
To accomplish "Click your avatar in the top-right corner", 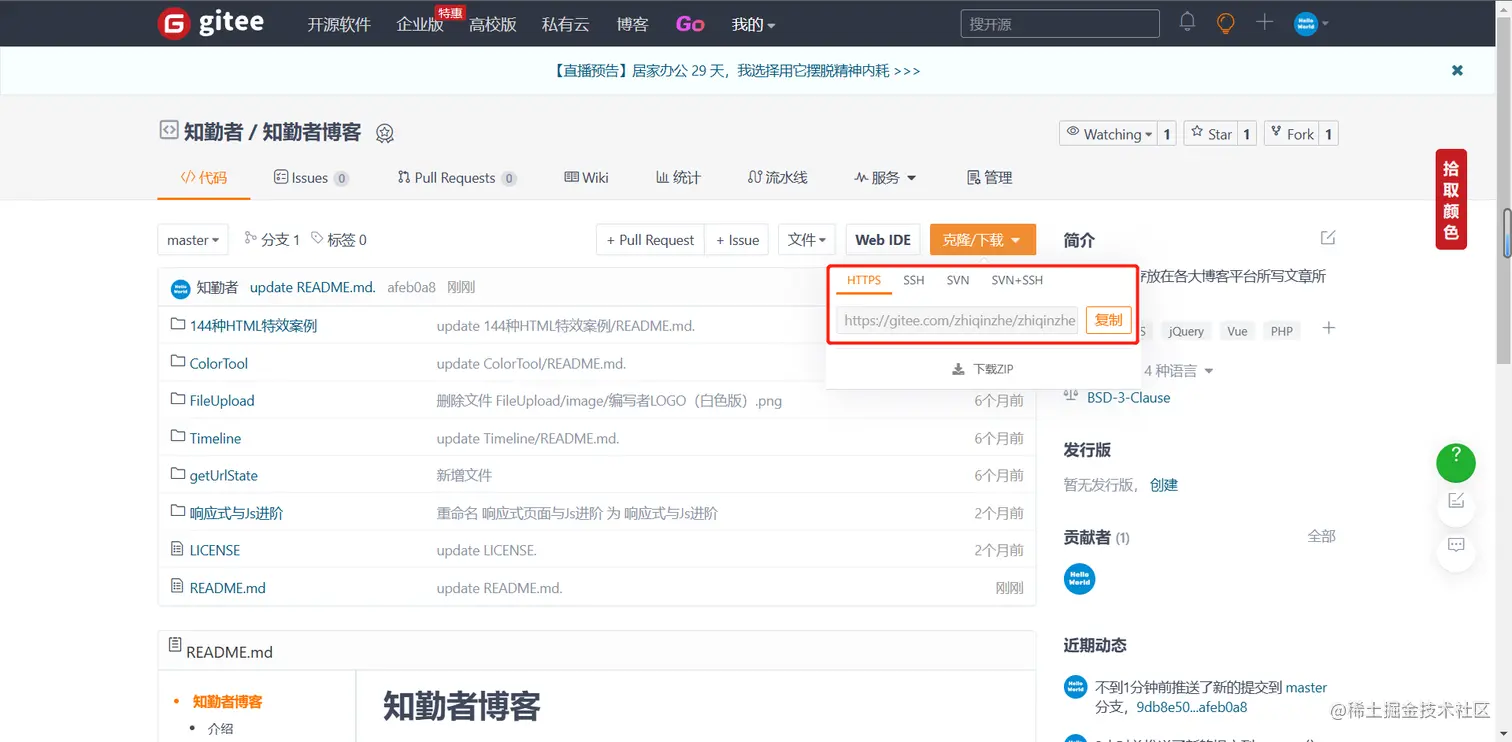I will click(1307, 23).
